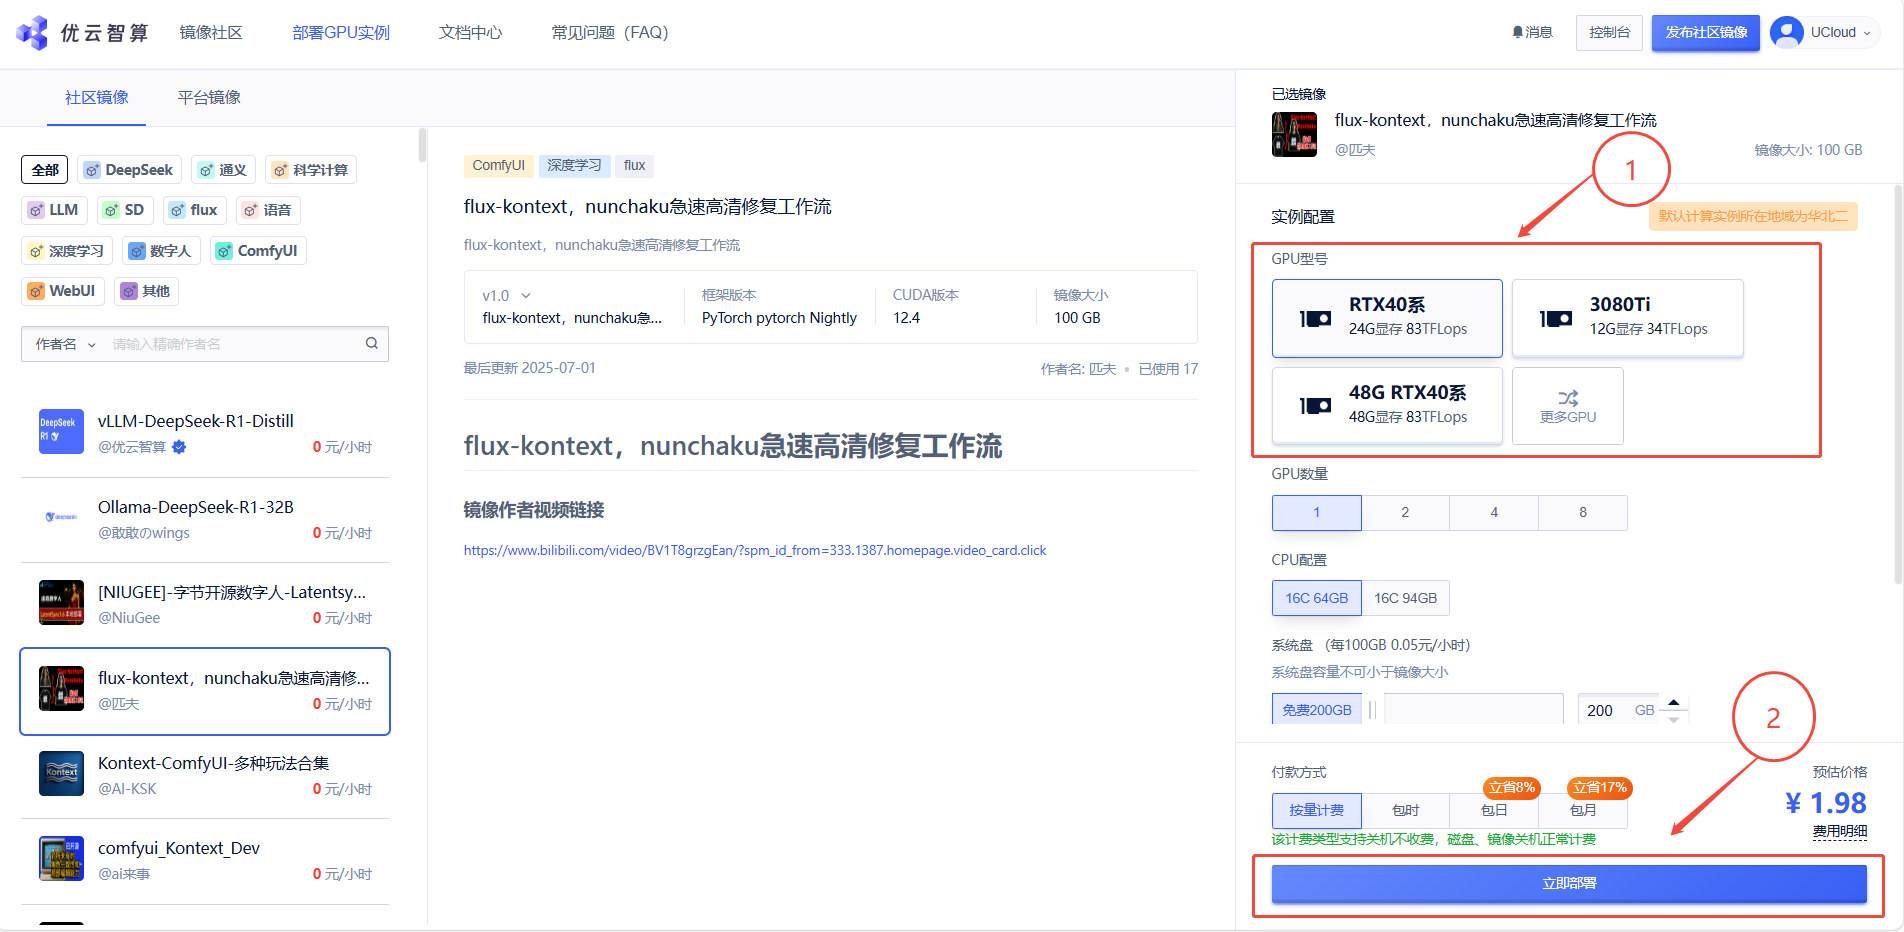This screenshot has height=932, width=1904.
Task: Click the 优云智算 logo icon
Action: pyautogui.click(x=32, y=33)
